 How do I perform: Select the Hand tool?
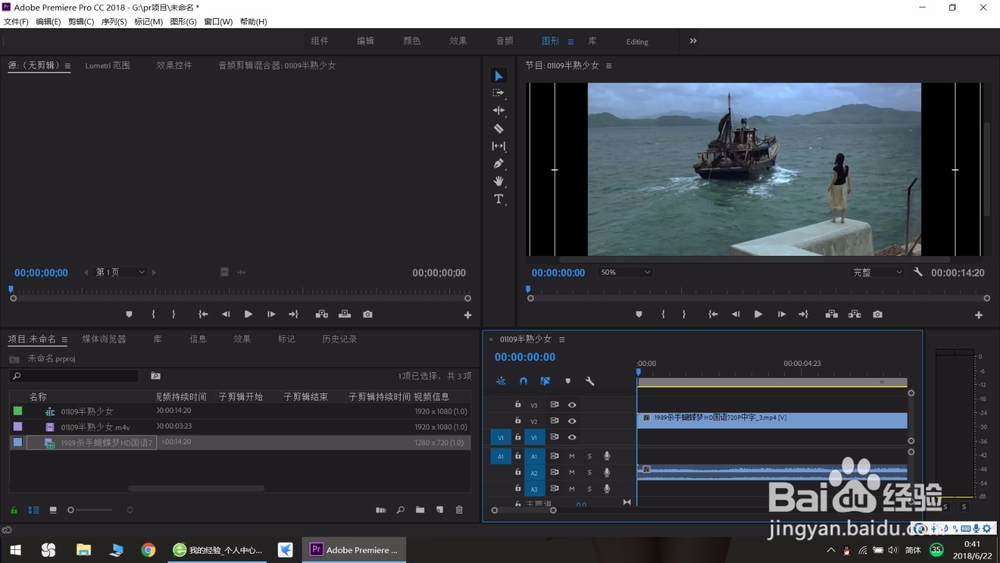coord(499,181)
